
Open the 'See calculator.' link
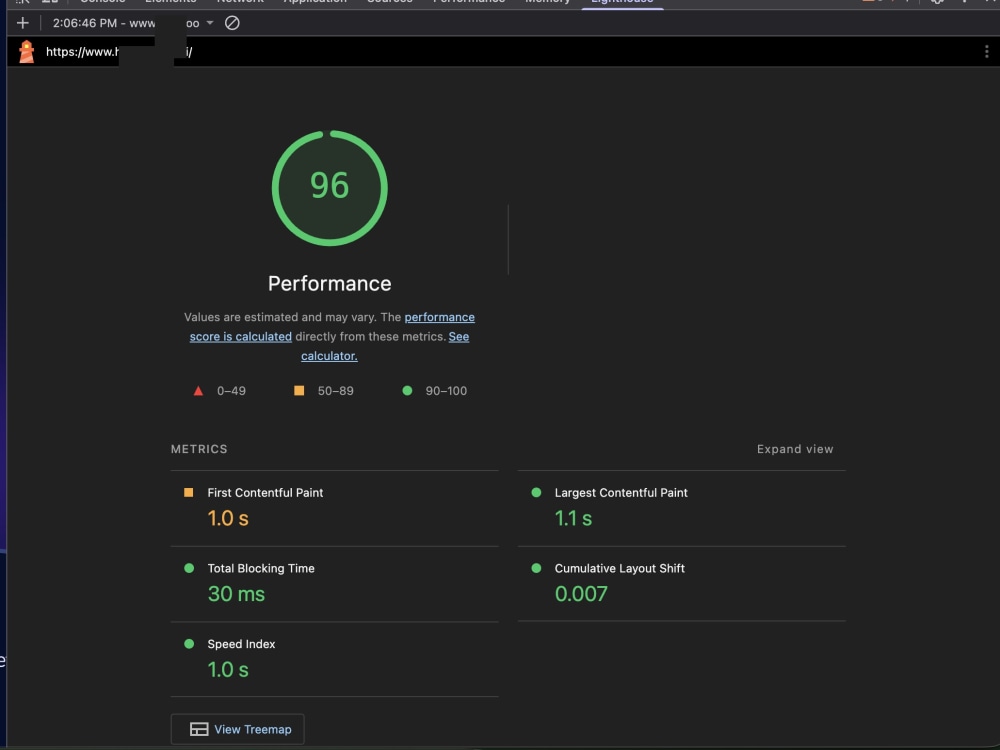tap(385, 346)
